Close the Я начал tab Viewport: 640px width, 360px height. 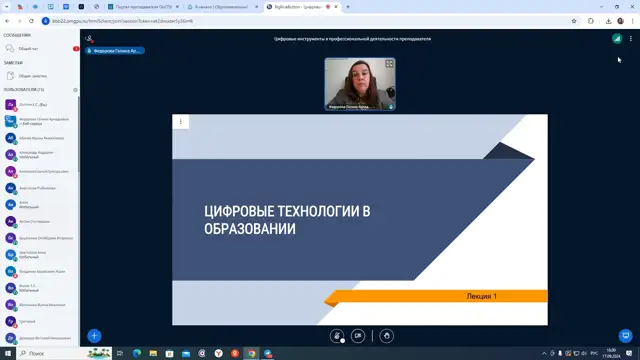click(256, 7)
